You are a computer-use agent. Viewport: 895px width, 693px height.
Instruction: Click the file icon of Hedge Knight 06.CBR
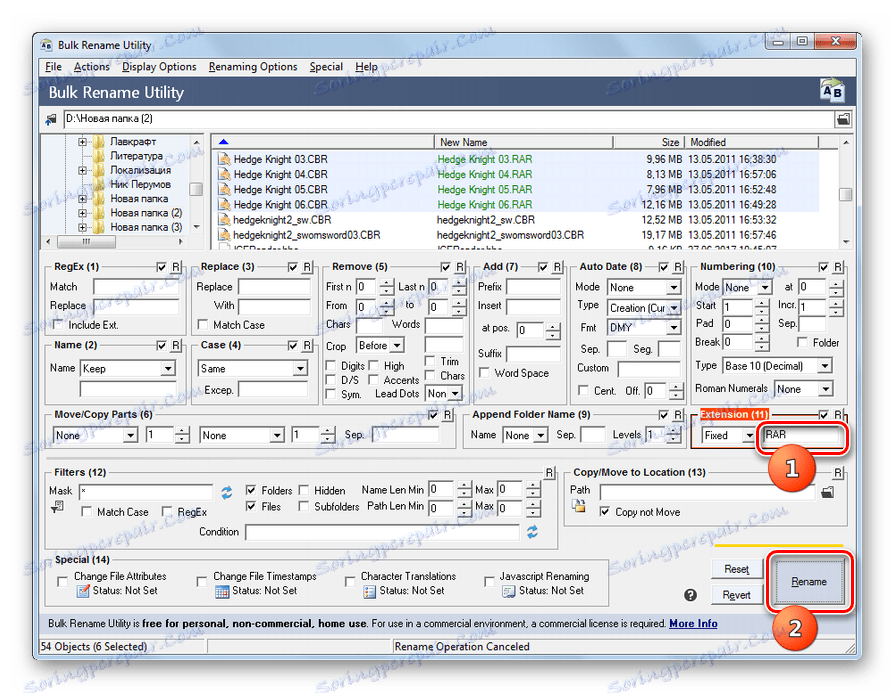224,204
